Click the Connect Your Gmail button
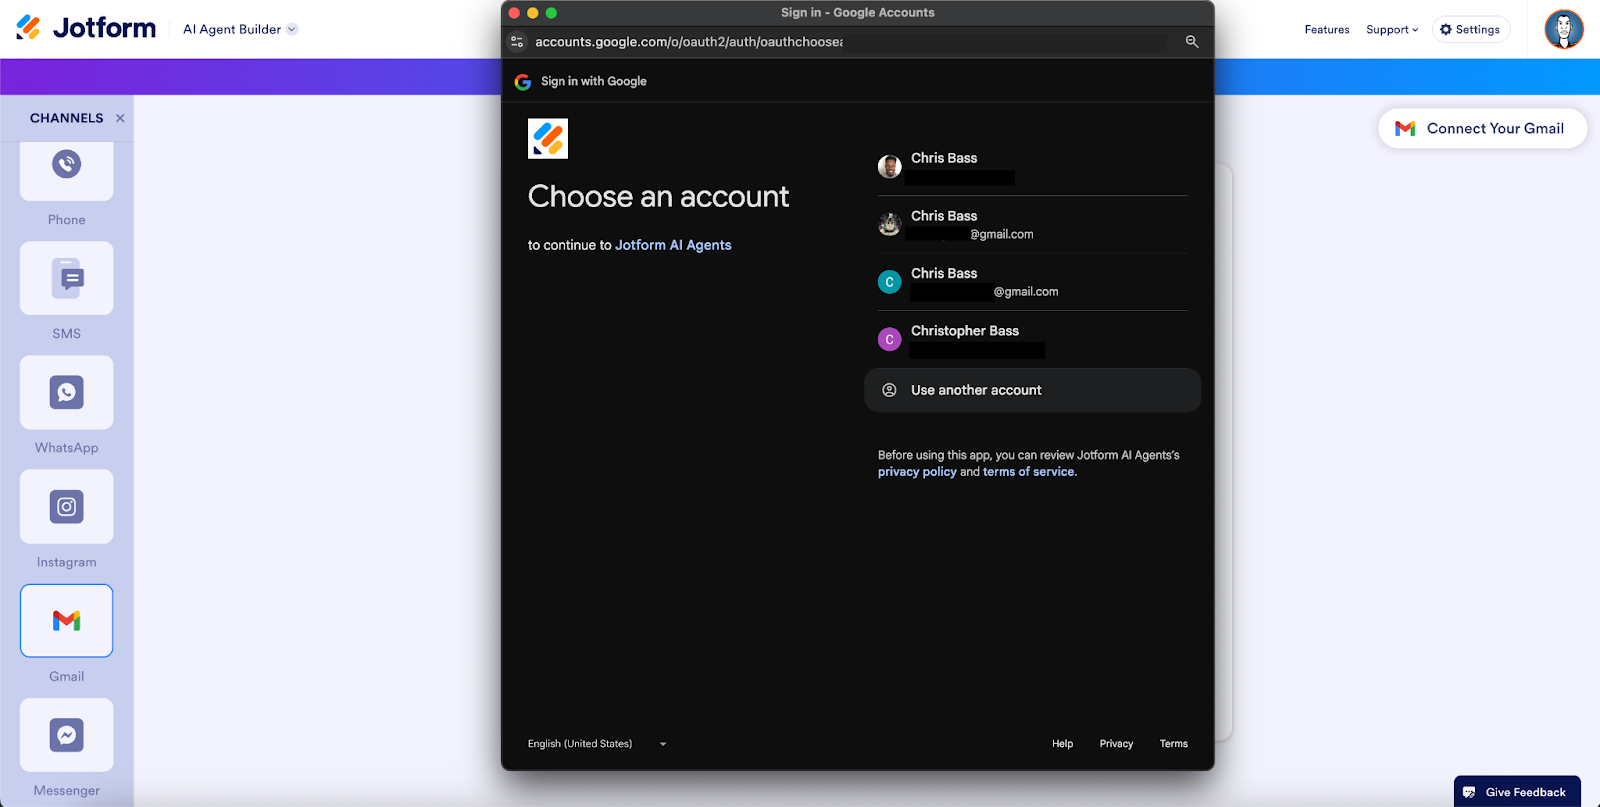Viewport: 1600px width, 807px height. pos(1482,128)
